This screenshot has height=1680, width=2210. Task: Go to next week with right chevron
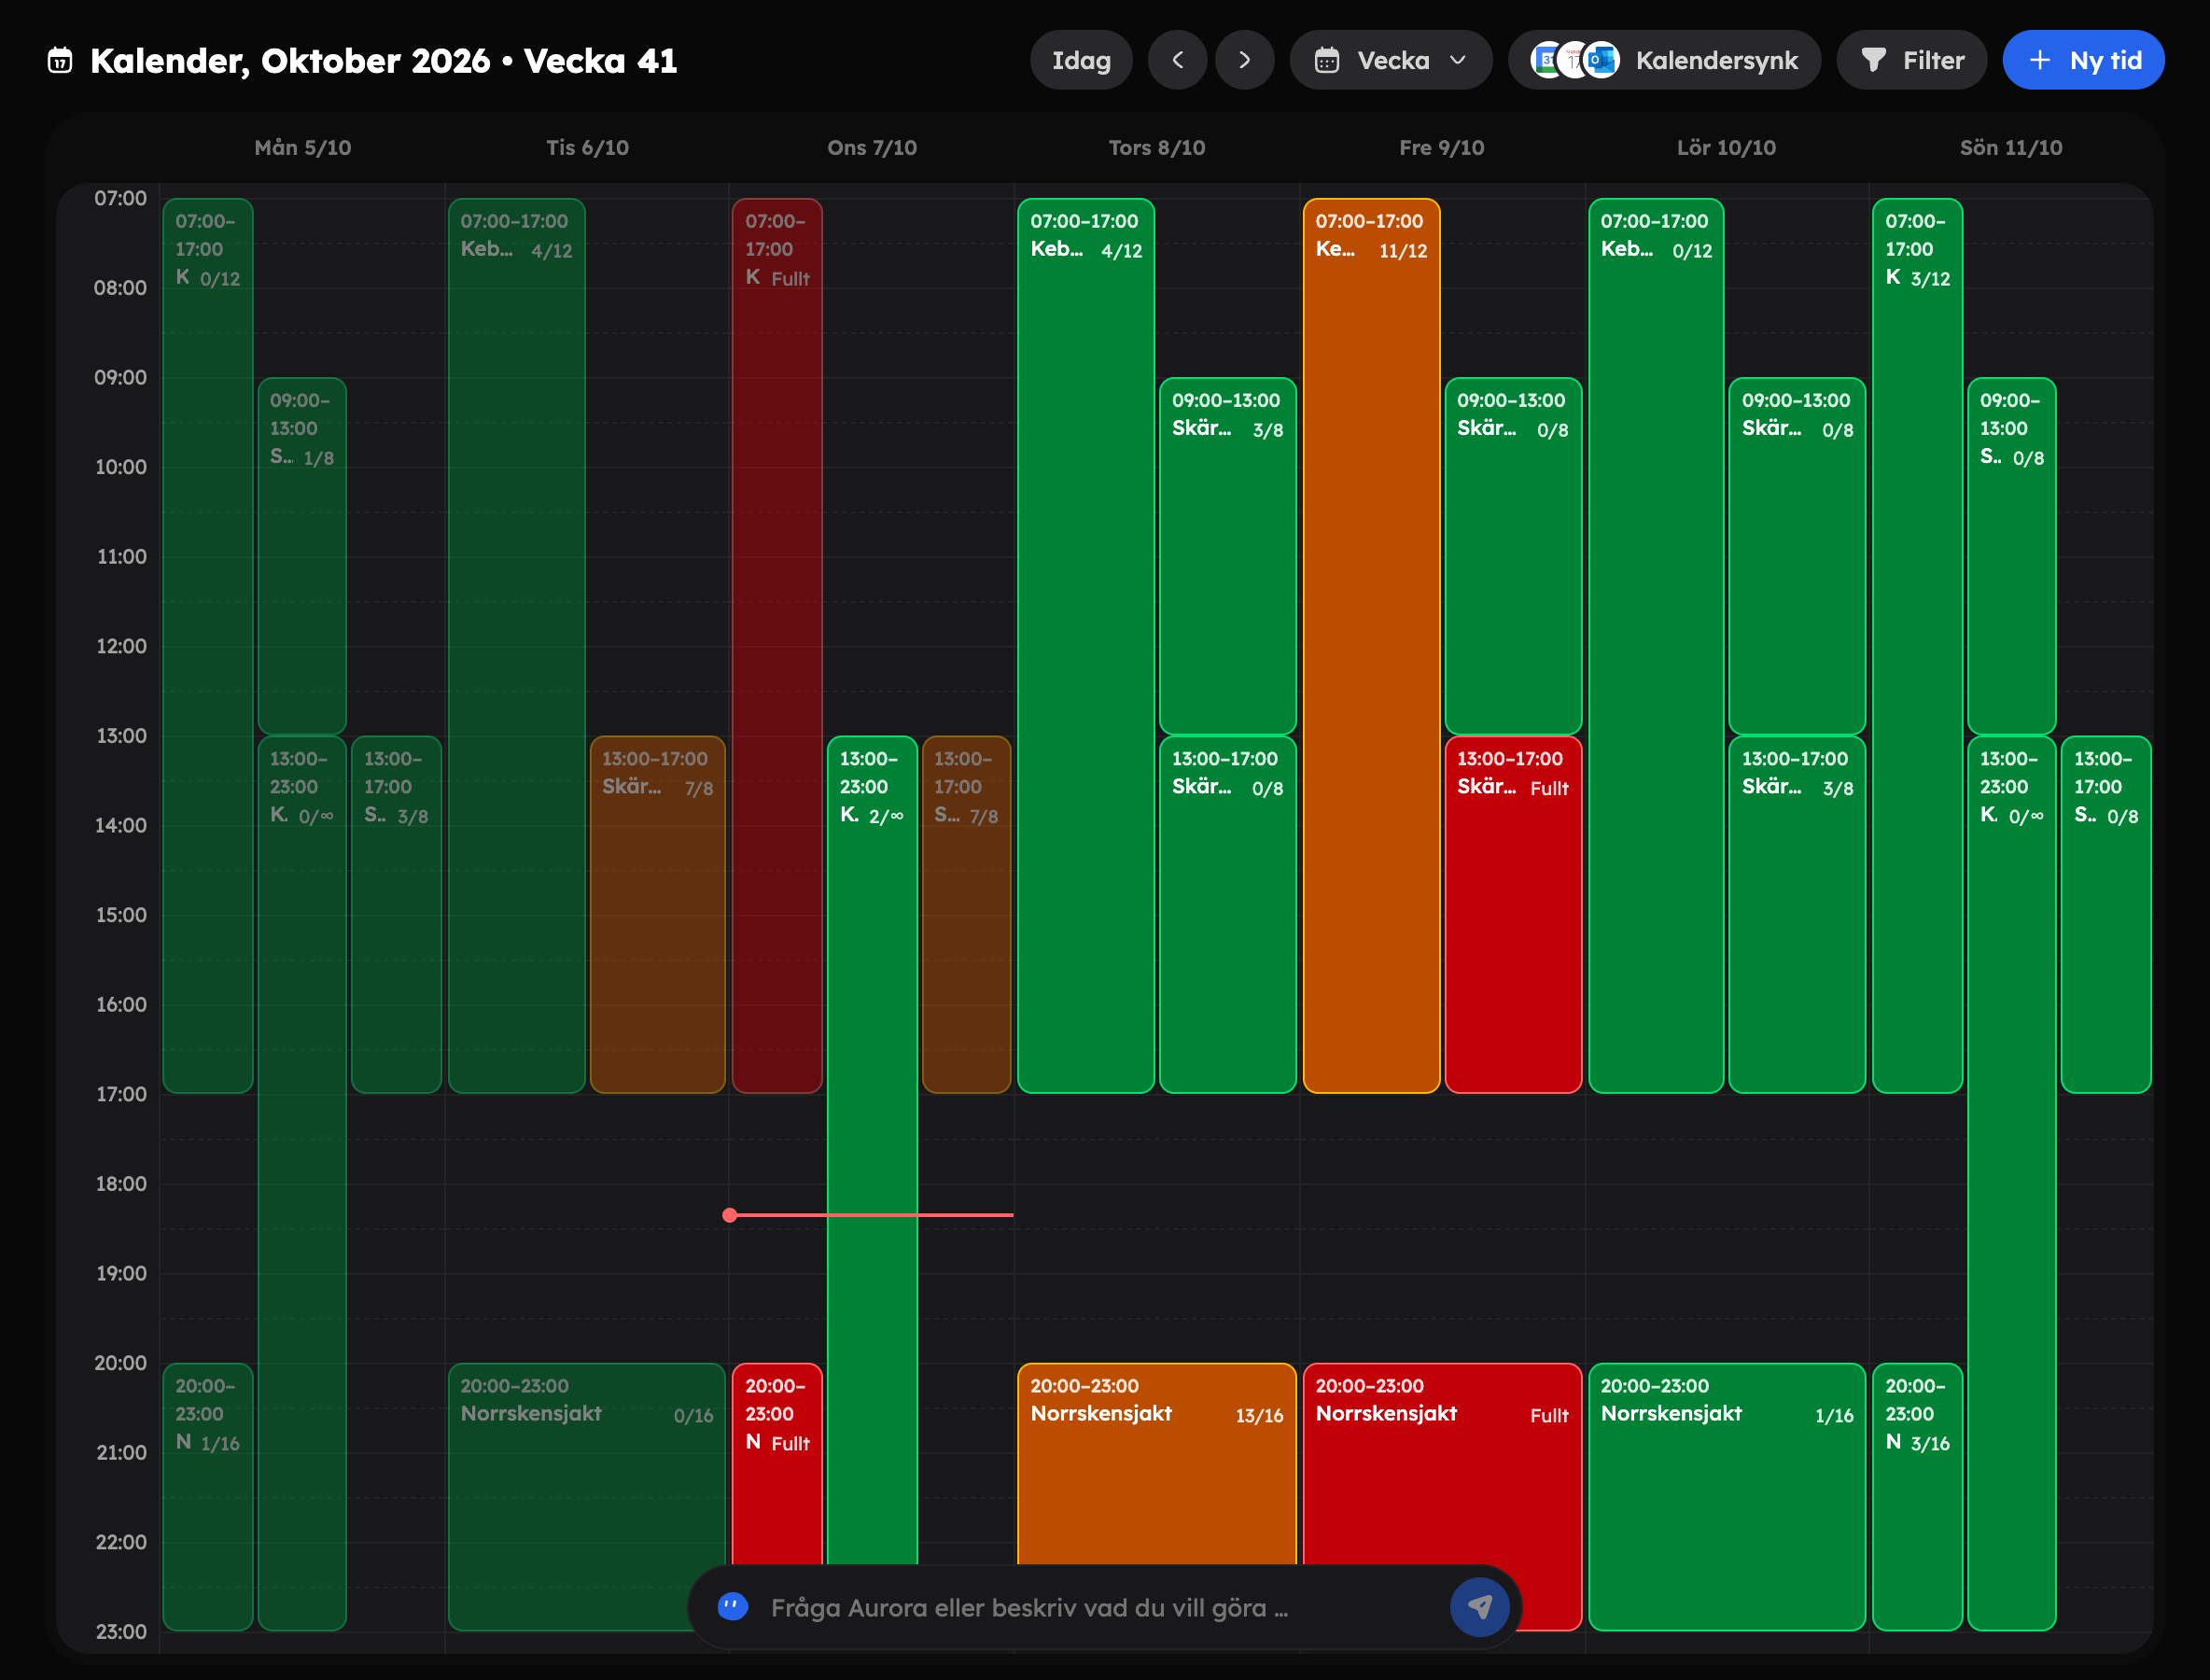(1244, 60)
